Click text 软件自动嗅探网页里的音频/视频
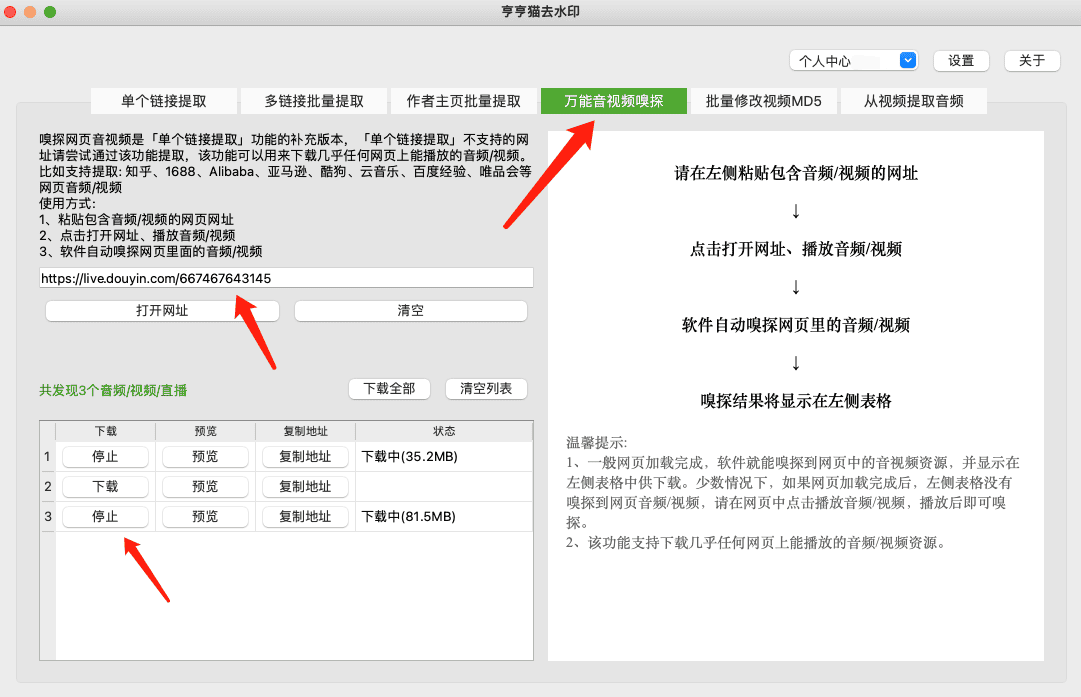 796,325
